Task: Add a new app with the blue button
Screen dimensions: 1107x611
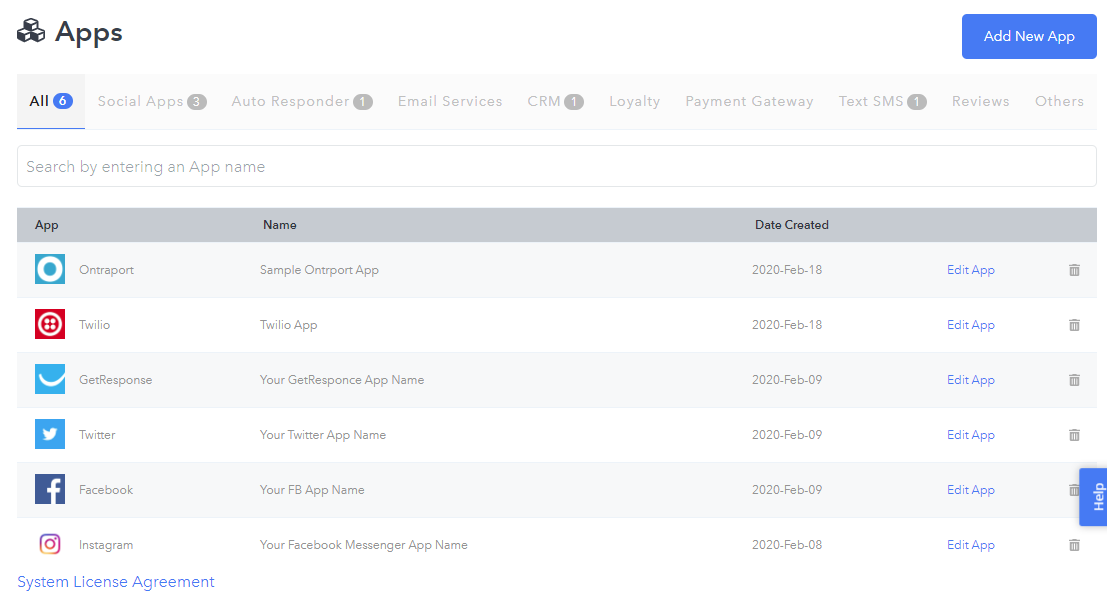Action: click(x=1029, y=36)
